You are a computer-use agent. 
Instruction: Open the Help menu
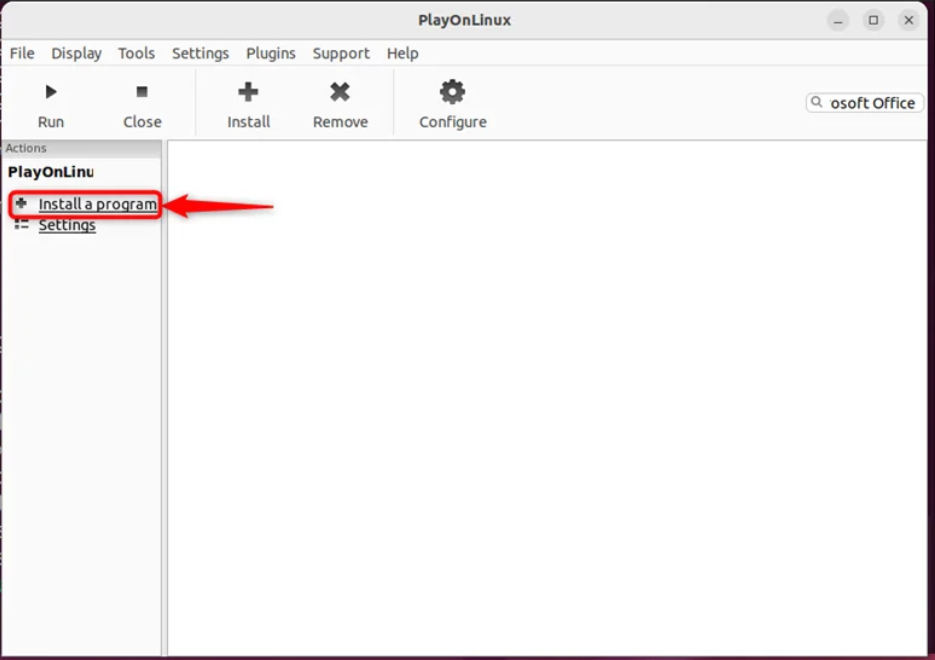[403, 53]
